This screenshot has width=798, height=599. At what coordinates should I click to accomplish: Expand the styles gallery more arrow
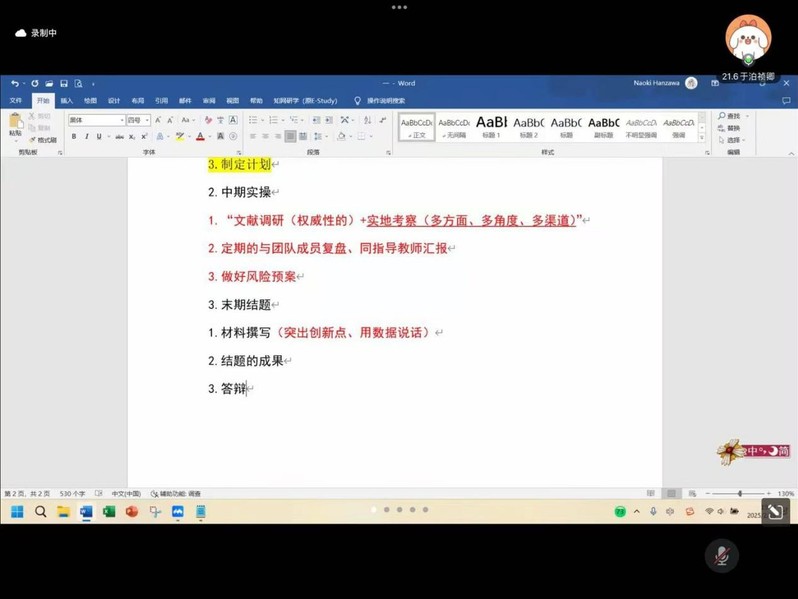(x=702, y=138)
